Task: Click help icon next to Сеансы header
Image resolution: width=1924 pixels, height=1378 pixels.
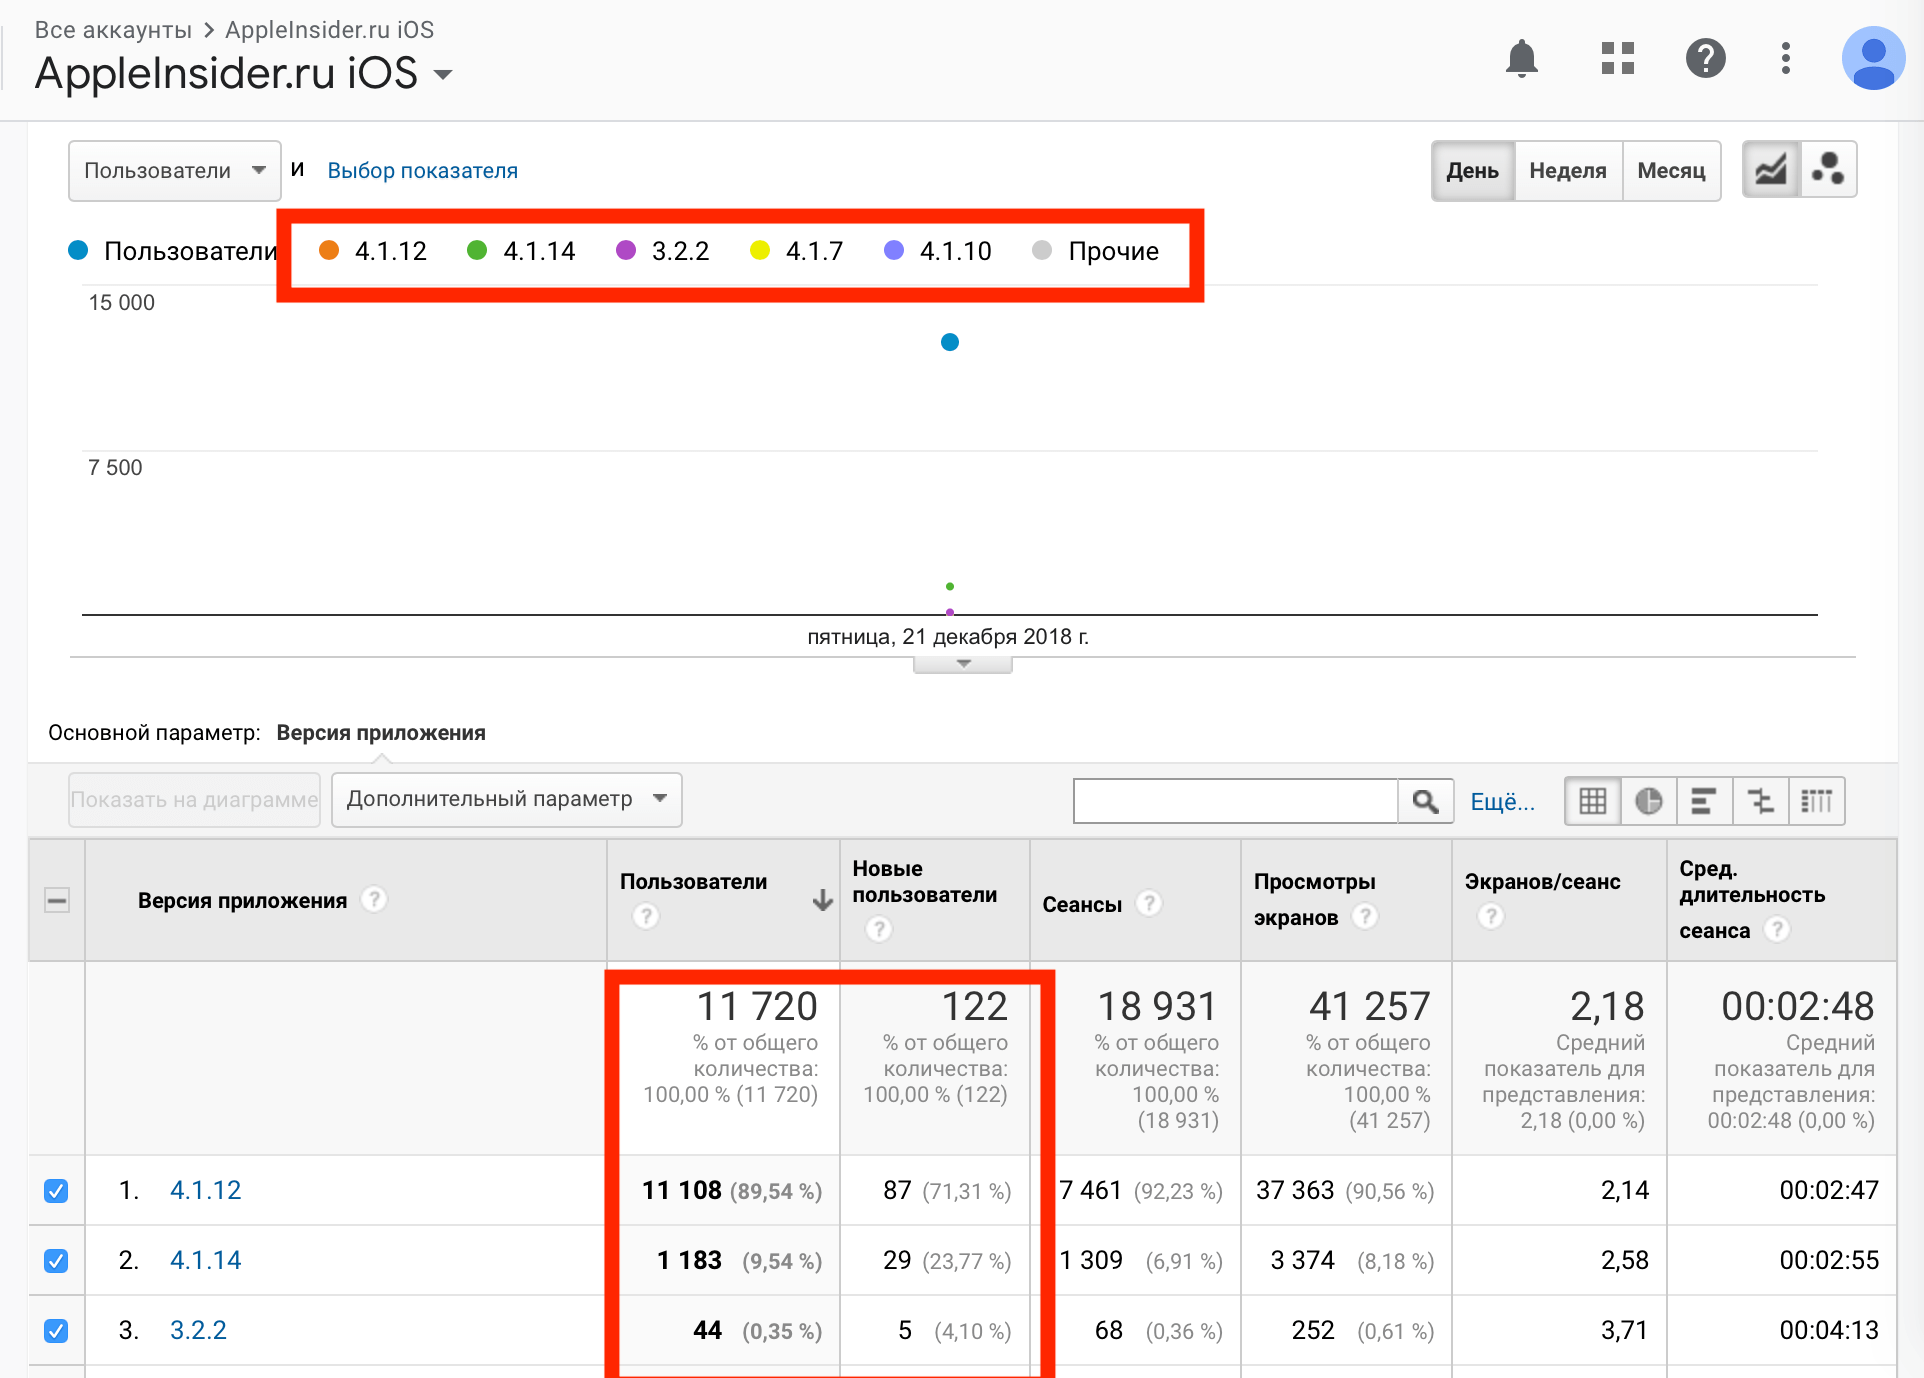Action: pyautogui.click(x=1149, y=904)
